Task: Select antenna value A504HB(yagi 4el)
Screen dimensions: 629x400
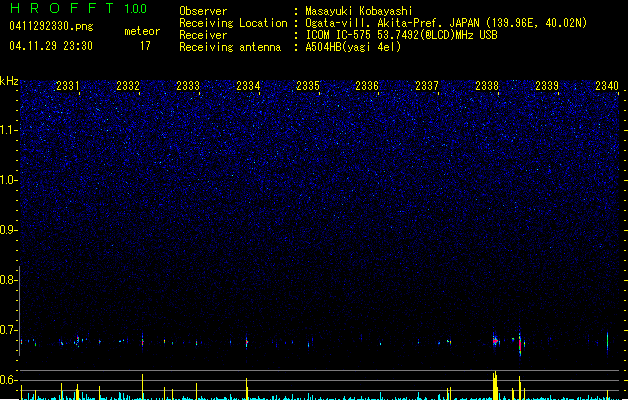Action: [x=353, y=47]
